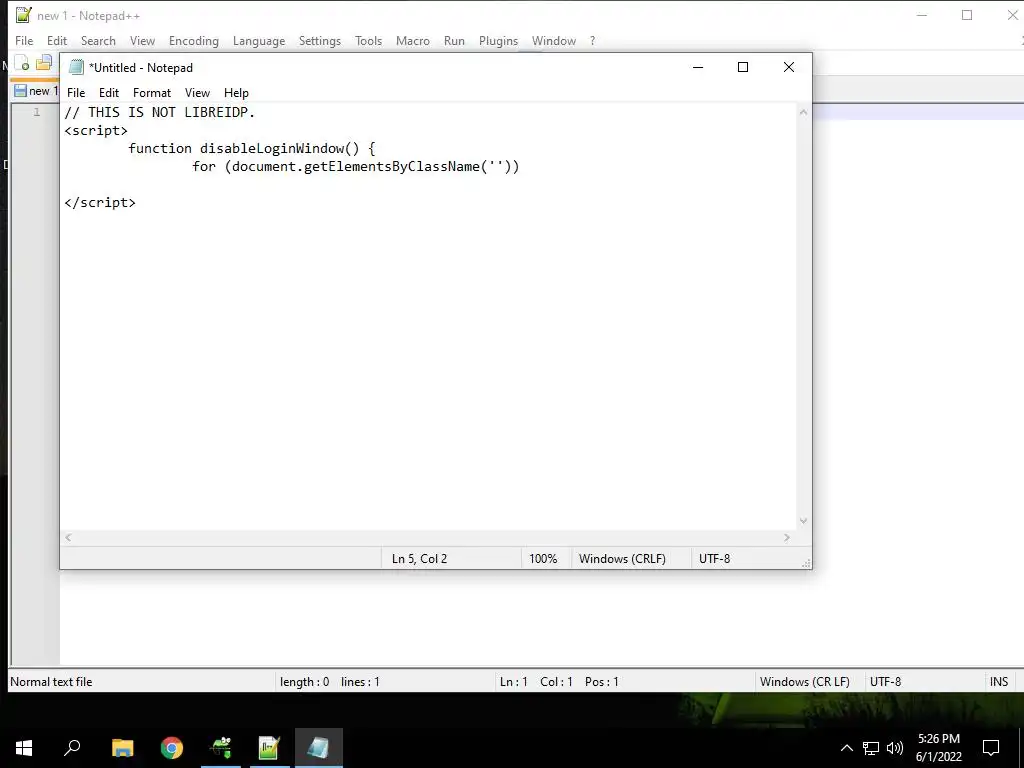Click 'UTF-8' in Notepad's status bar

click(x=714, y=559)
